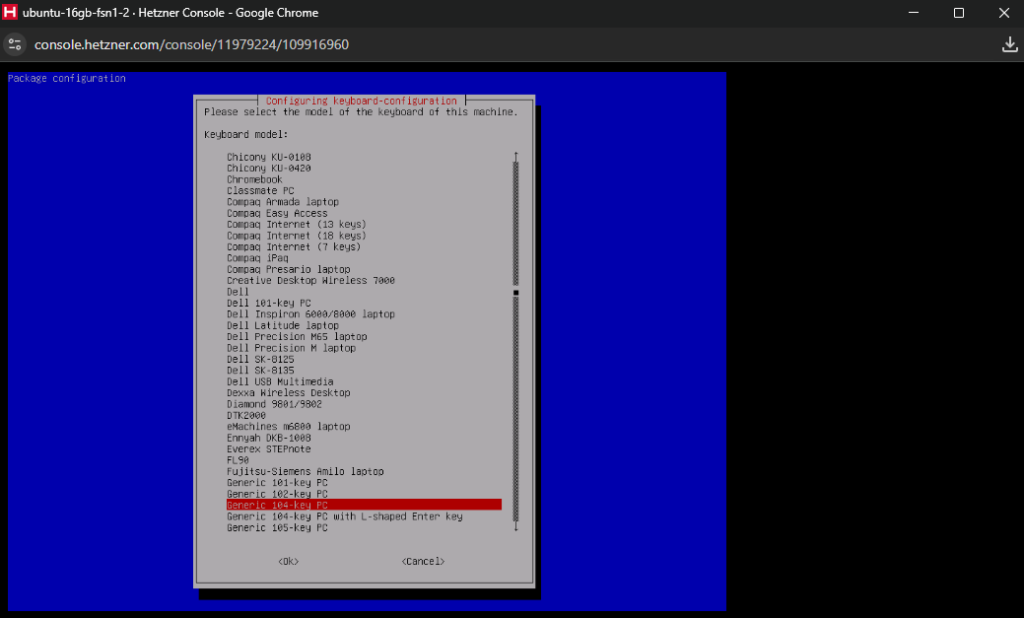This screenshot has width=1024, height=618.
Task: Click the Hetzner logo icon in title bar
Action: (x=10, y=13)
